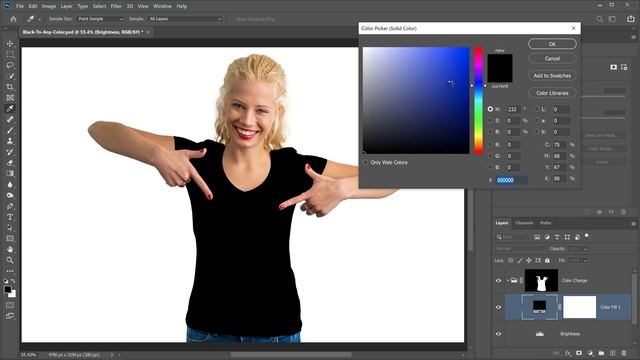640x360 pixels.
Task: Open the Filter menu
Action: 116,6
